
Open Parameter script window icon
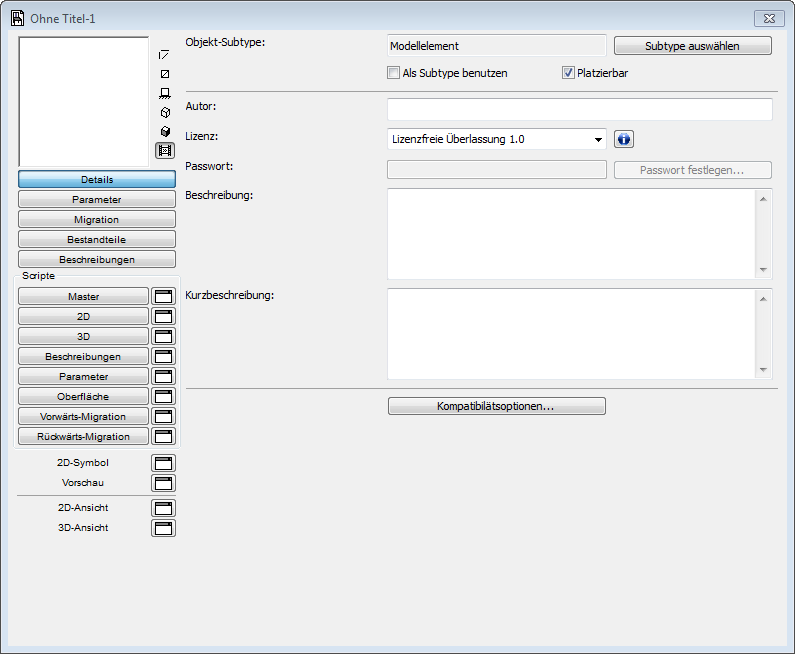pyautogui.click(x=163, y=376)
